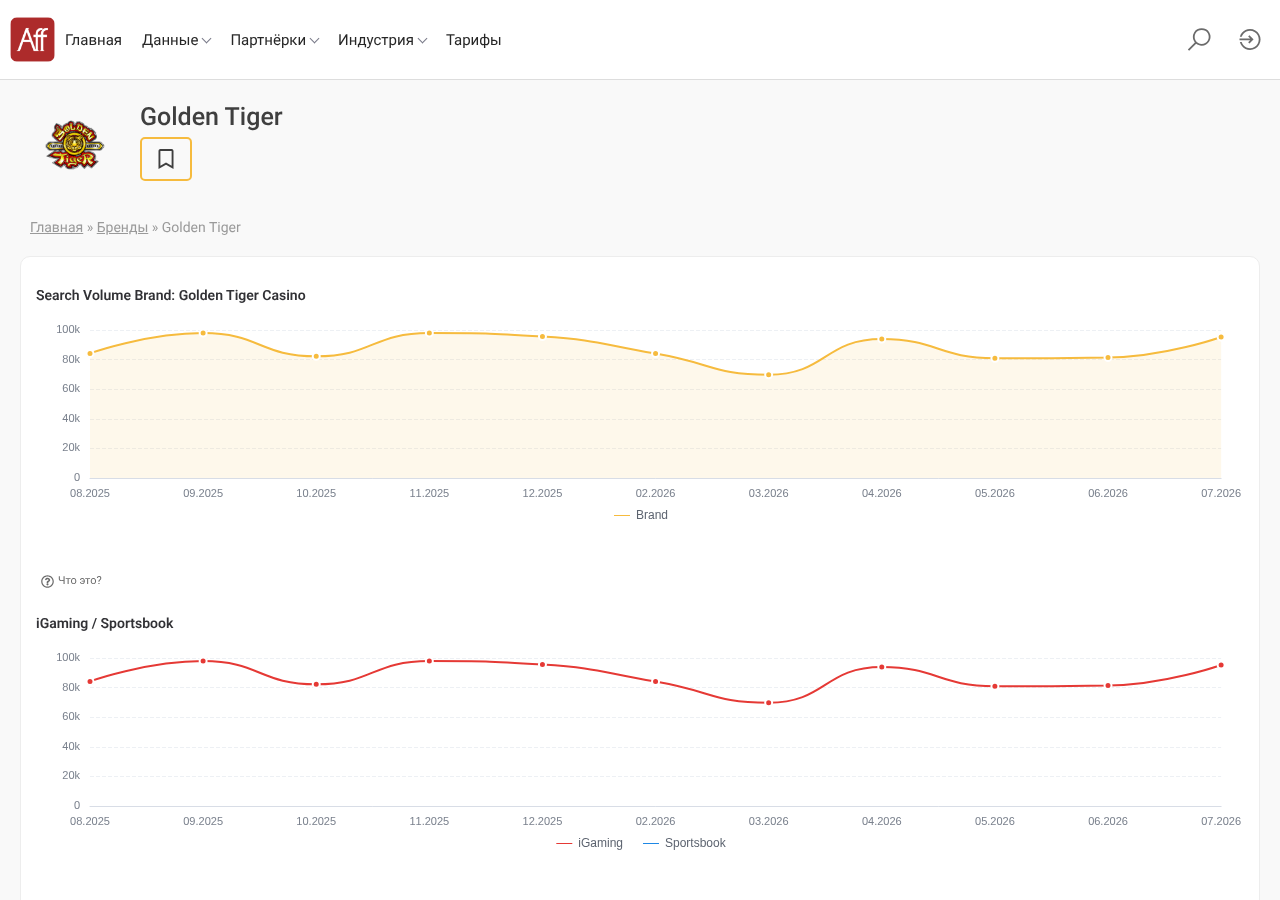Click the 100k axis label on the Search Volume chart
This screenshot has width=1280, height=900.
click(68, 329)
